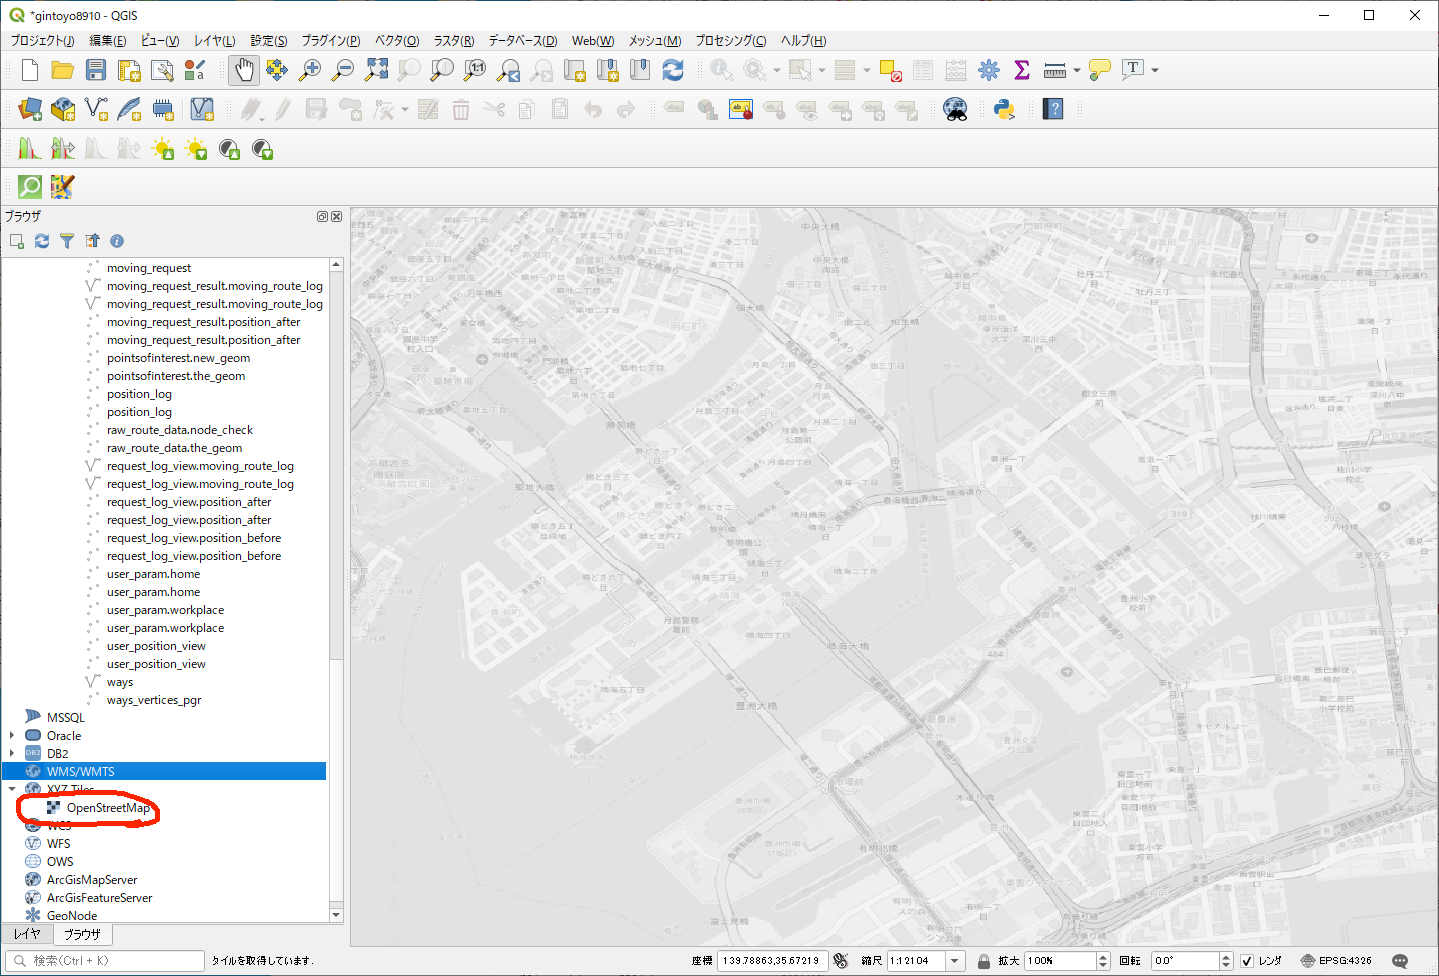Expand the Oracle node in browser
Viewport: 1439px width, 976px height.
coord(12,736)
